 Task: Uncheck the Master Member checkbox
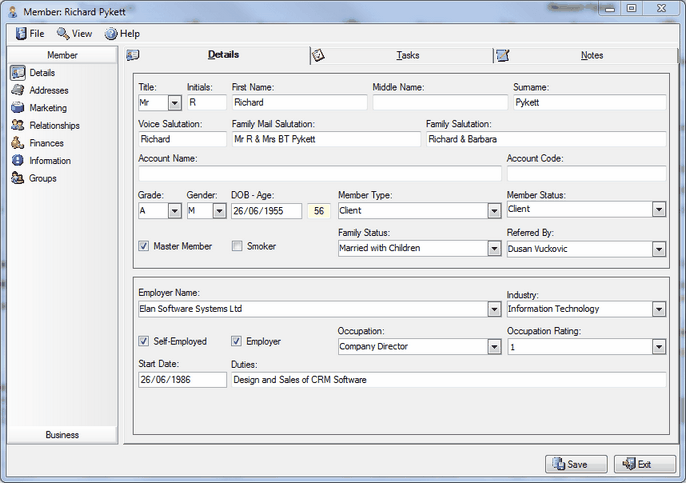[x=144, y=246]
